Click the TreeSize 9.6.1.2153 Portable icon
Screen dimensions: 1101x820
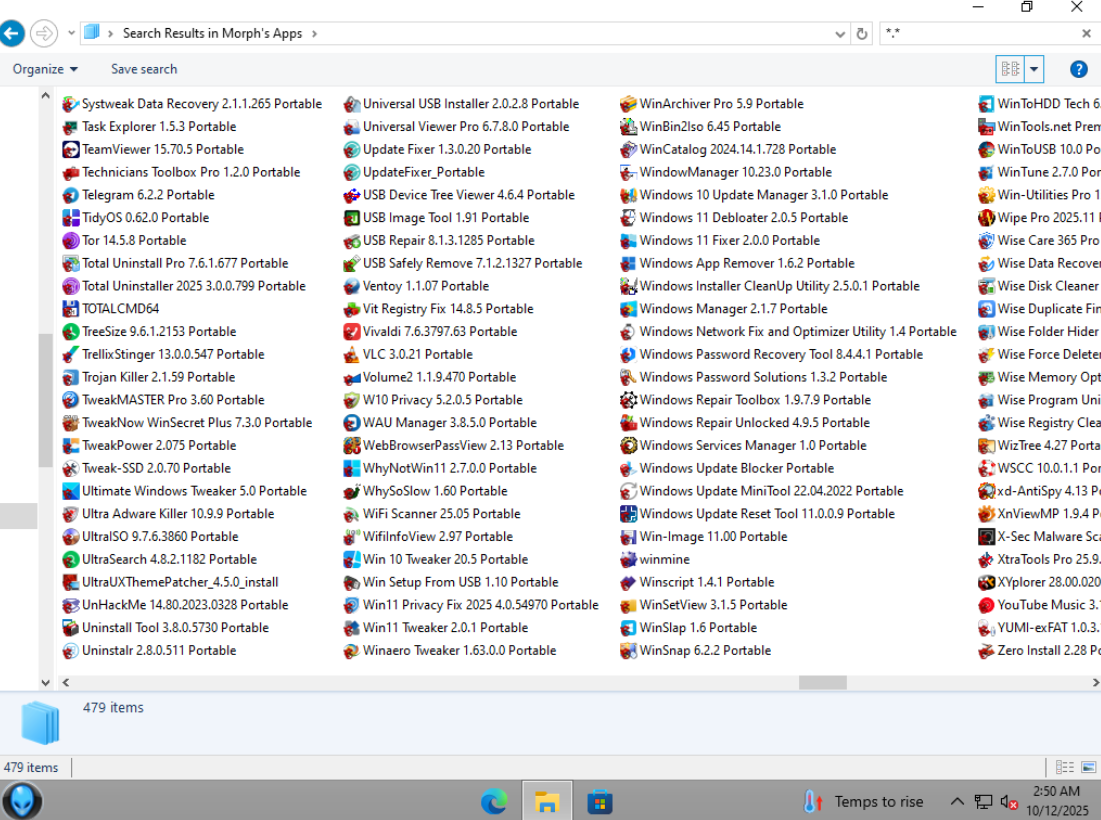pyautogui.click(x=70, y=331)
